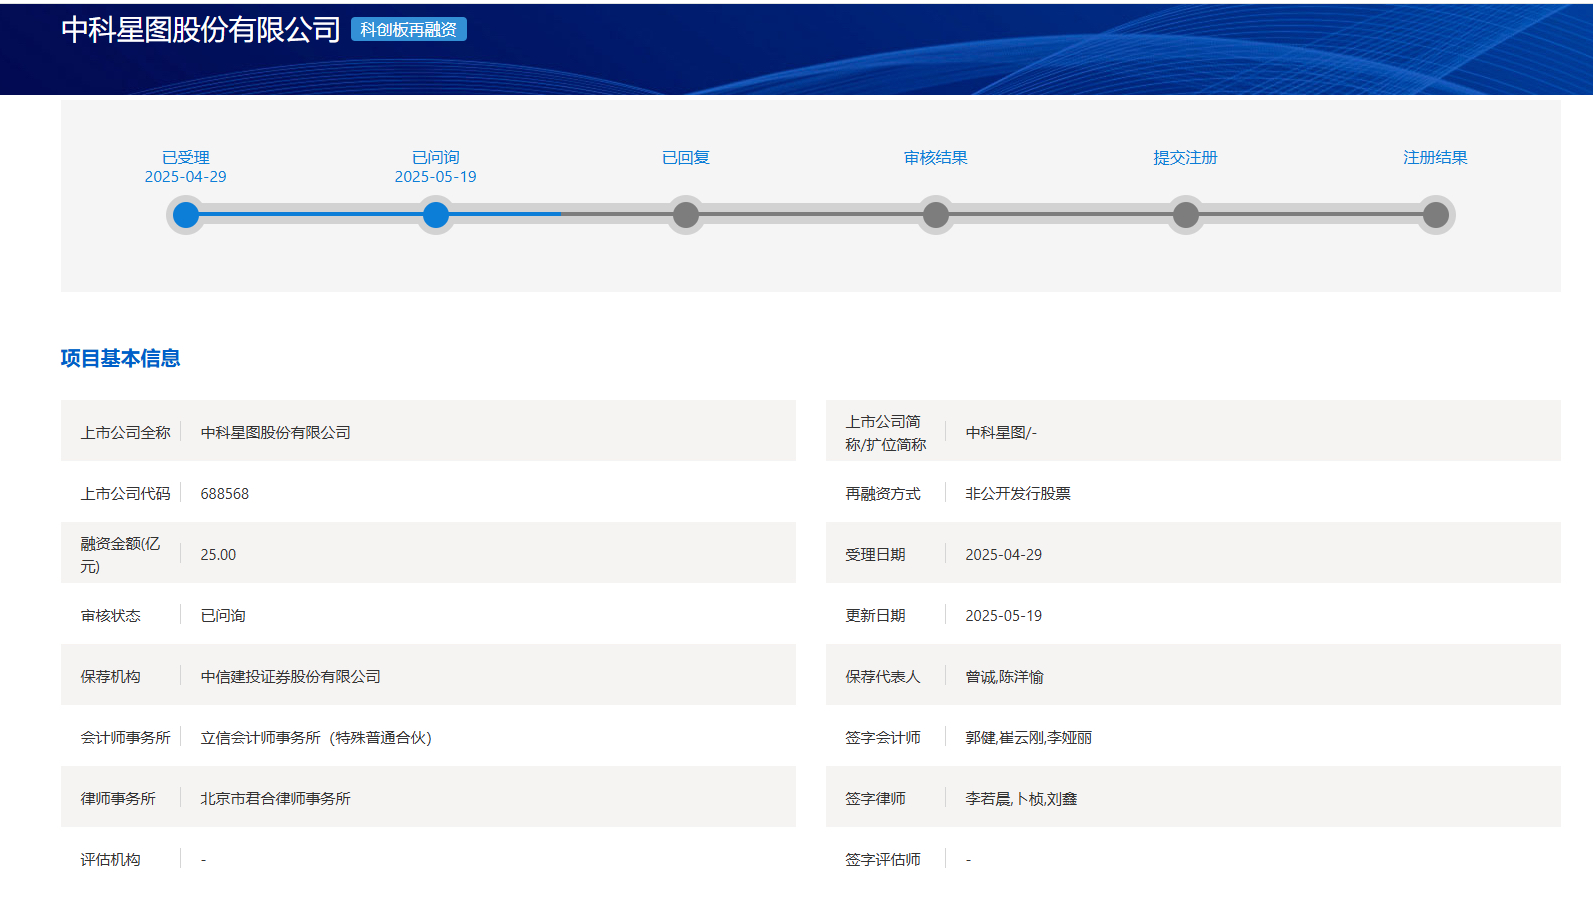Screen dimensions: 1593x912
Task: Click the 已回复 stage label
Action: tap(686, 158)
